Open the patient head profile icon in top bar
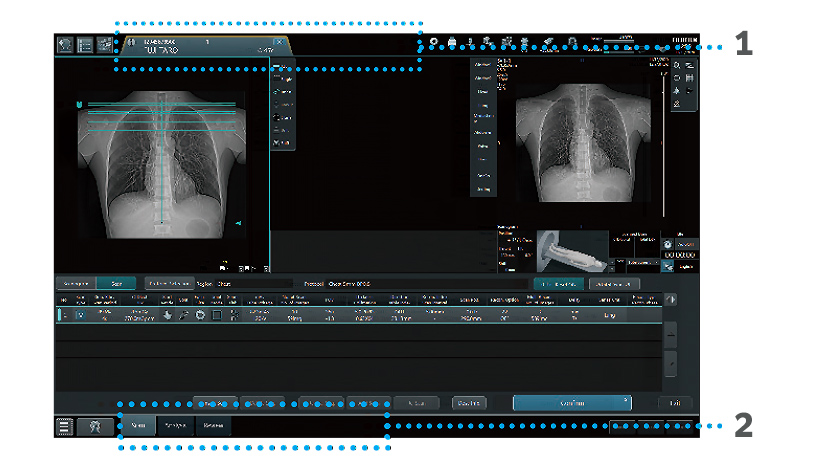816x476 pixels. click(x=65, y=45)
